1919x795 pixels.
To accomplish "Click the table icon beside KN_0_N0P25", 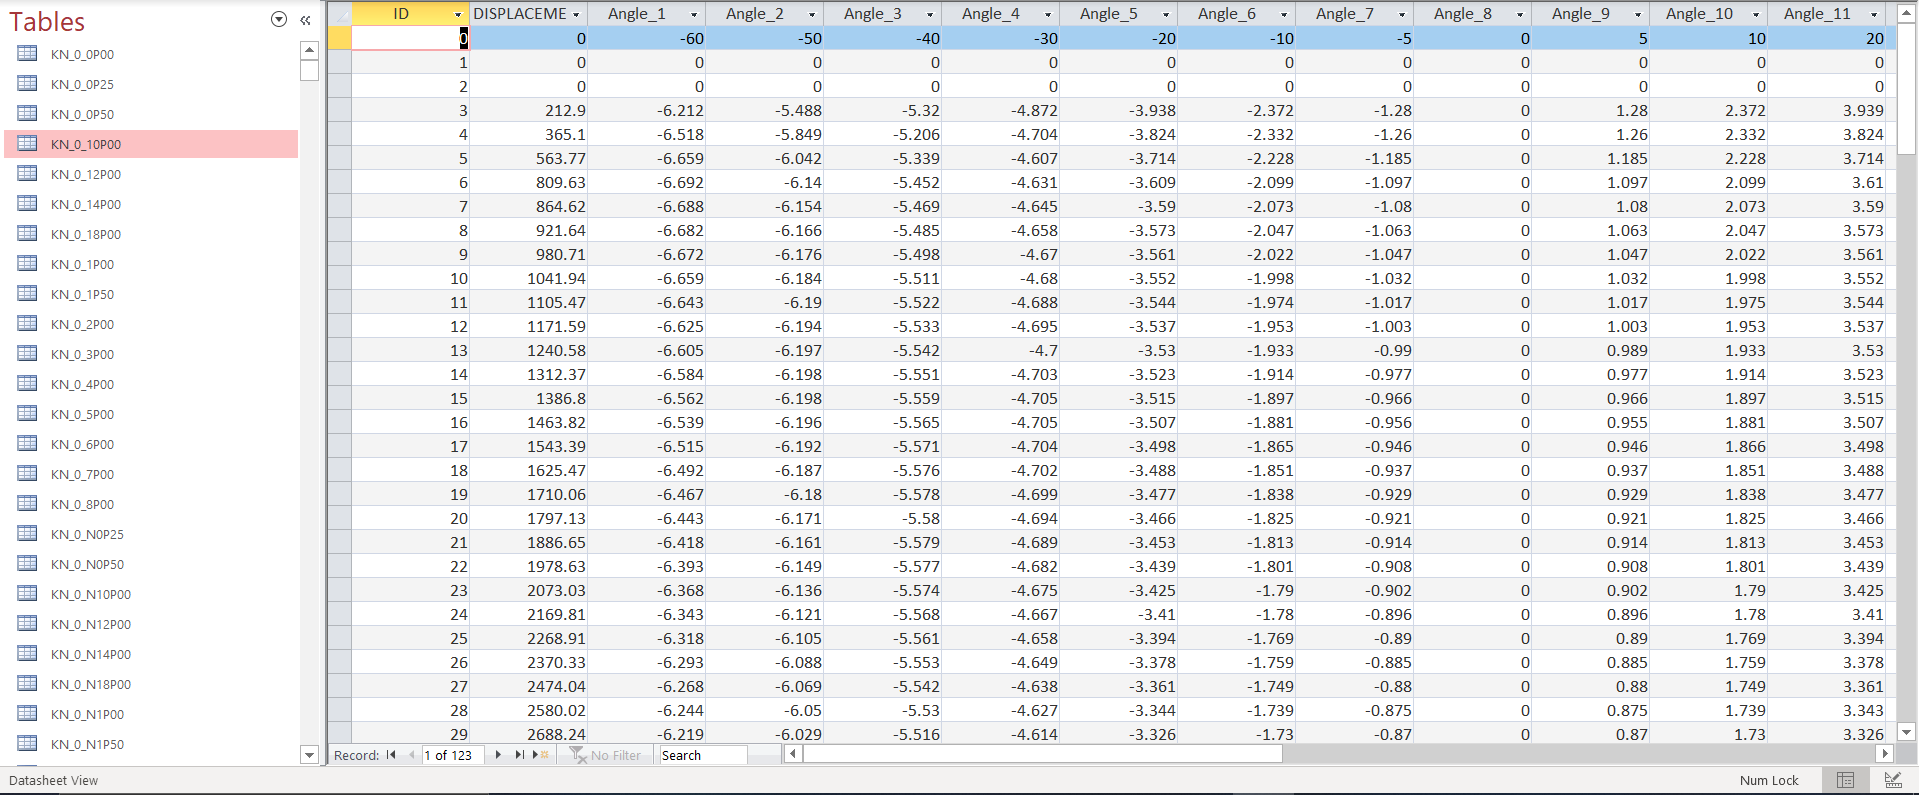I will [28, 534].
